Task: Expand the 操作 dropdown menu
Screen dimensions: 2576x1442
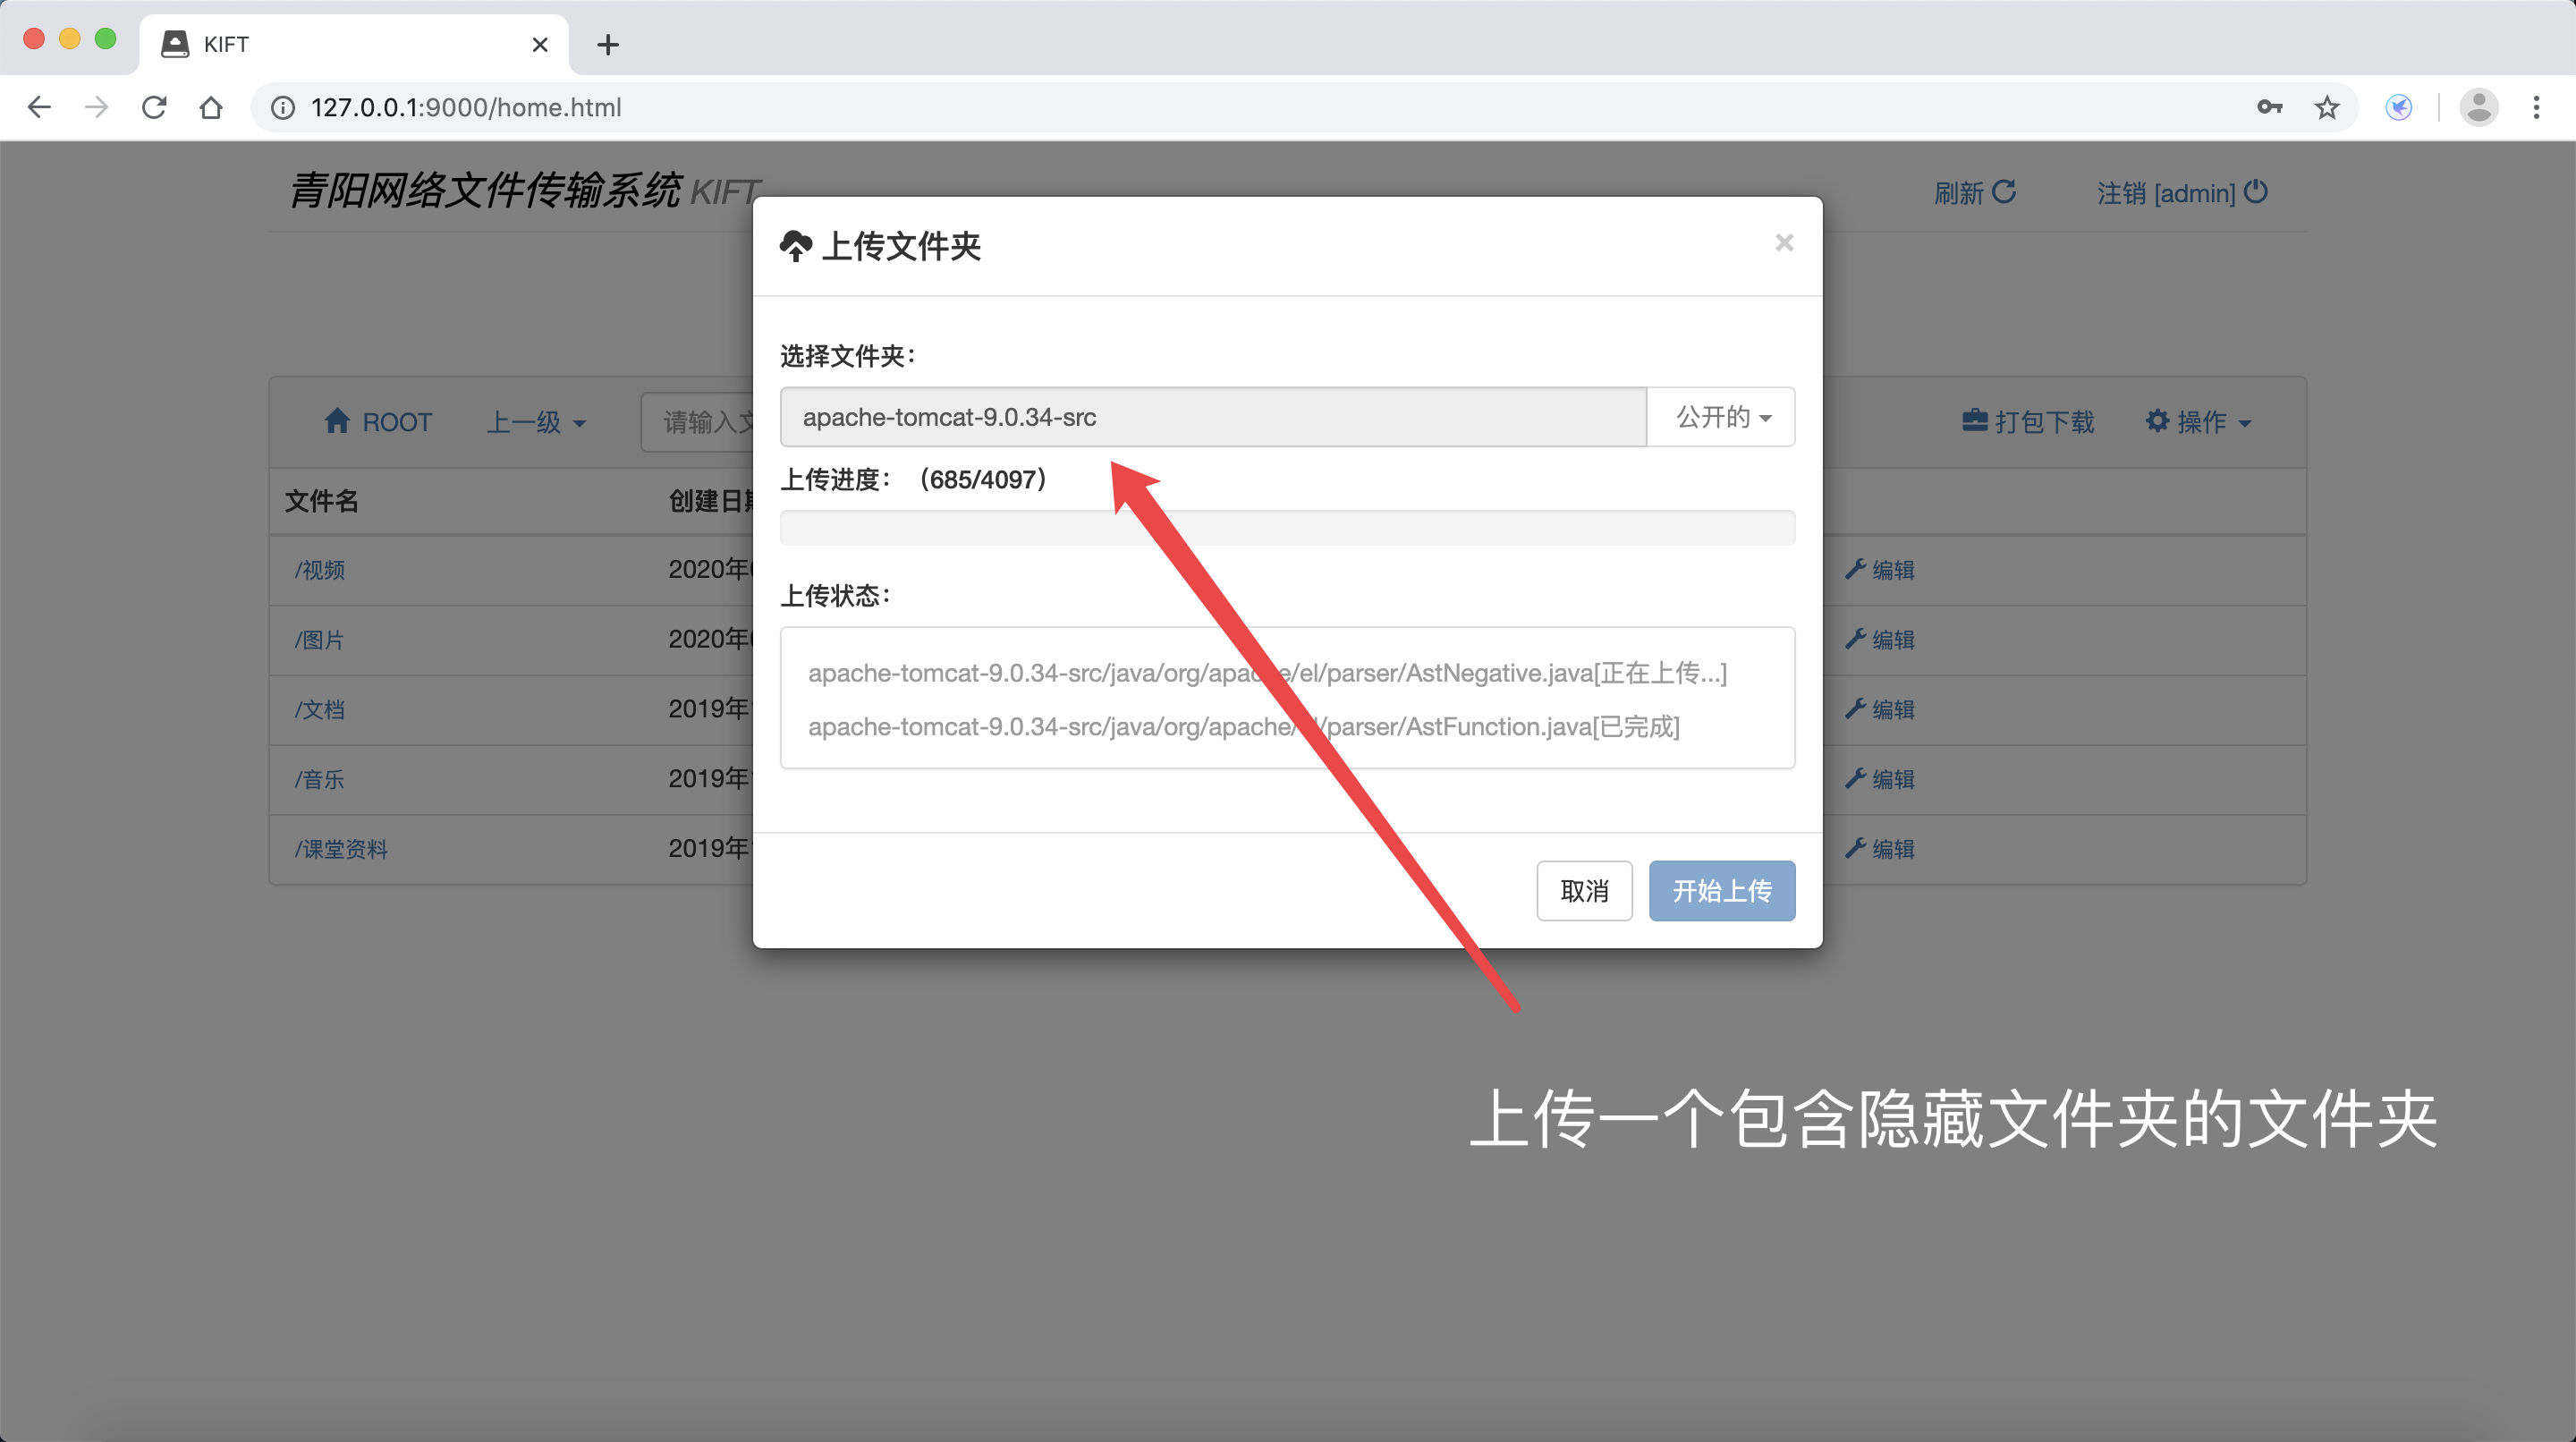Action: [2198, 422]
